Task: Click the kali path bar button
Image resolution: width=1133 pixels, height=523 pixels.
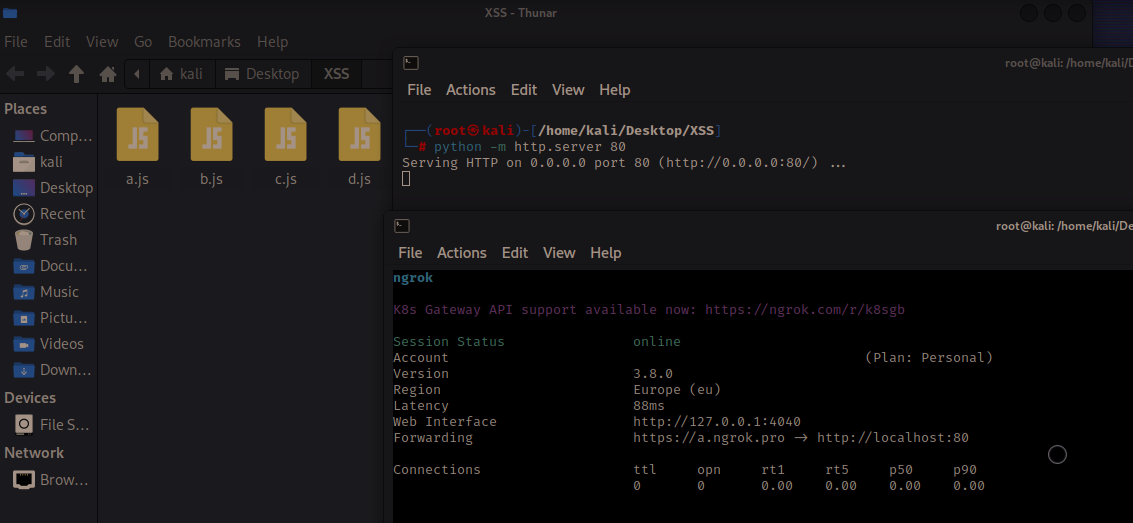Action: 180,74
